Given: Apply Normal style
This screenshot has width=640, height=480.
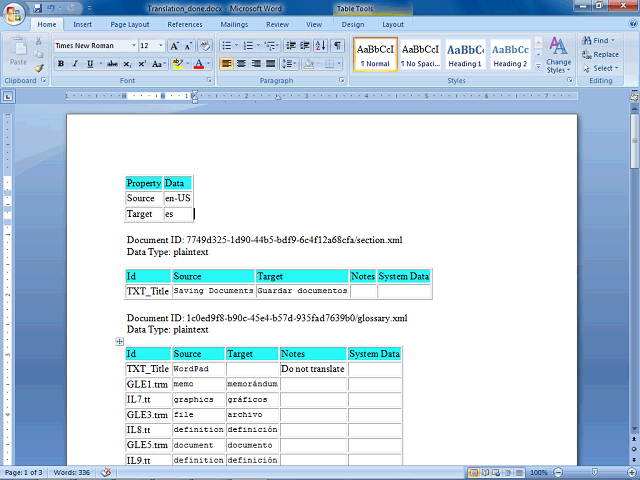Looking at the screenshot, I should point(376,55).
